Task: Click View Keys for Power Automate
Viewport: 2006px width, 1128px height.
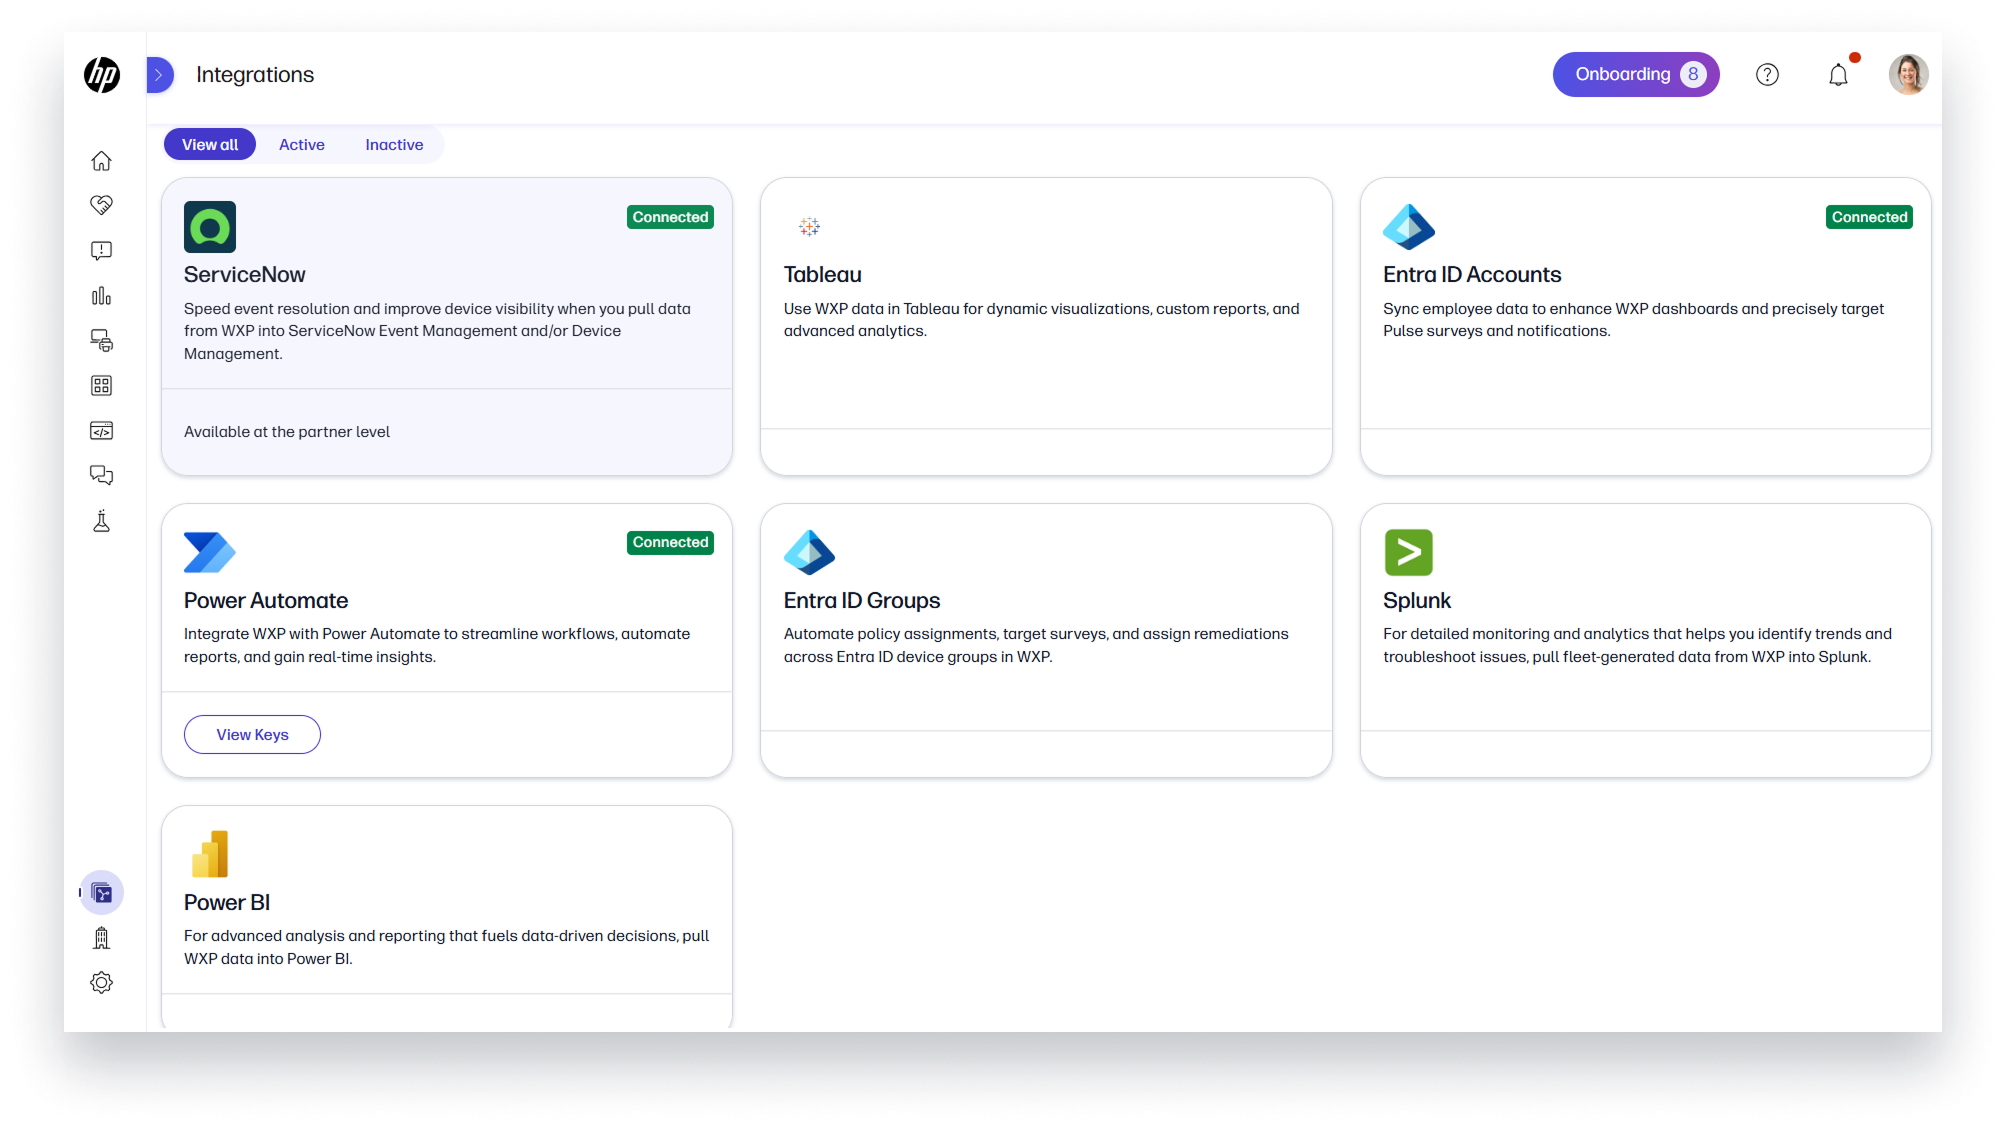Action: 252,735
